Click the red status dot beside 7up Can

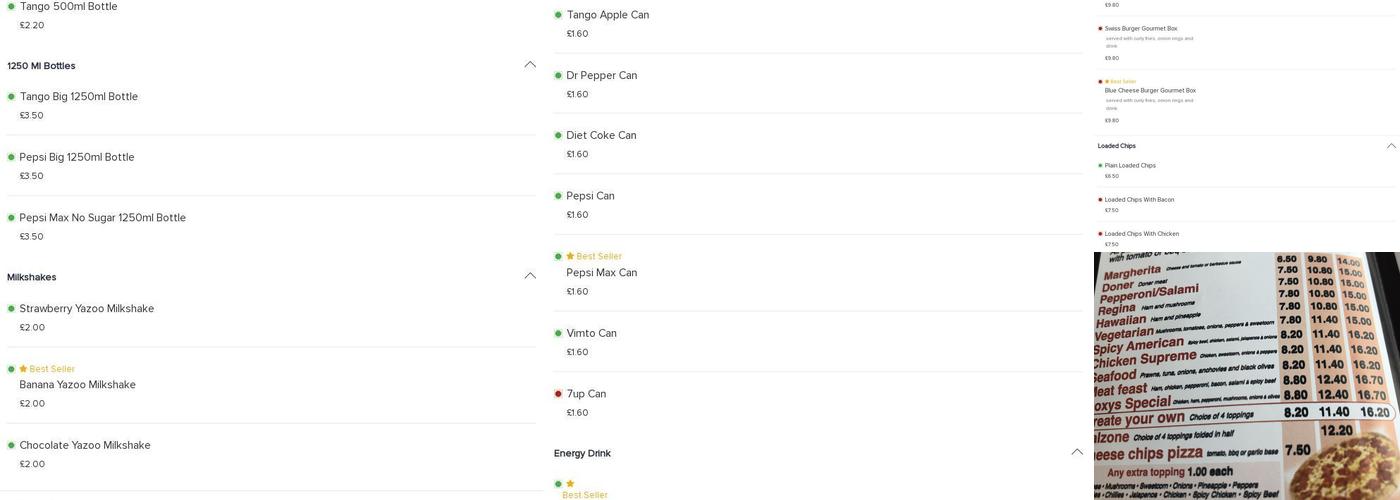pos(558,394)
